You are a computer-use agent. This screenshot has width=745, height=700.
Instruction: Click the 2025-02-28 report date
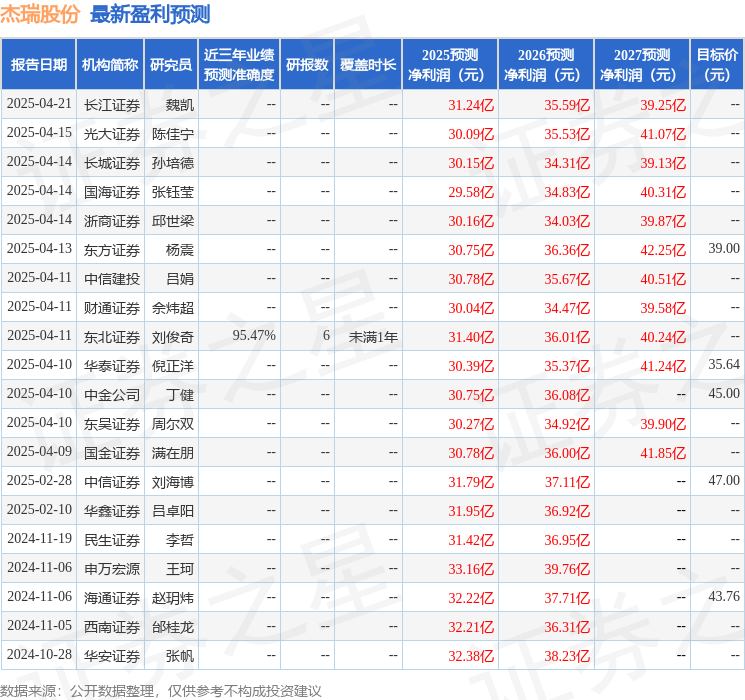39,480
